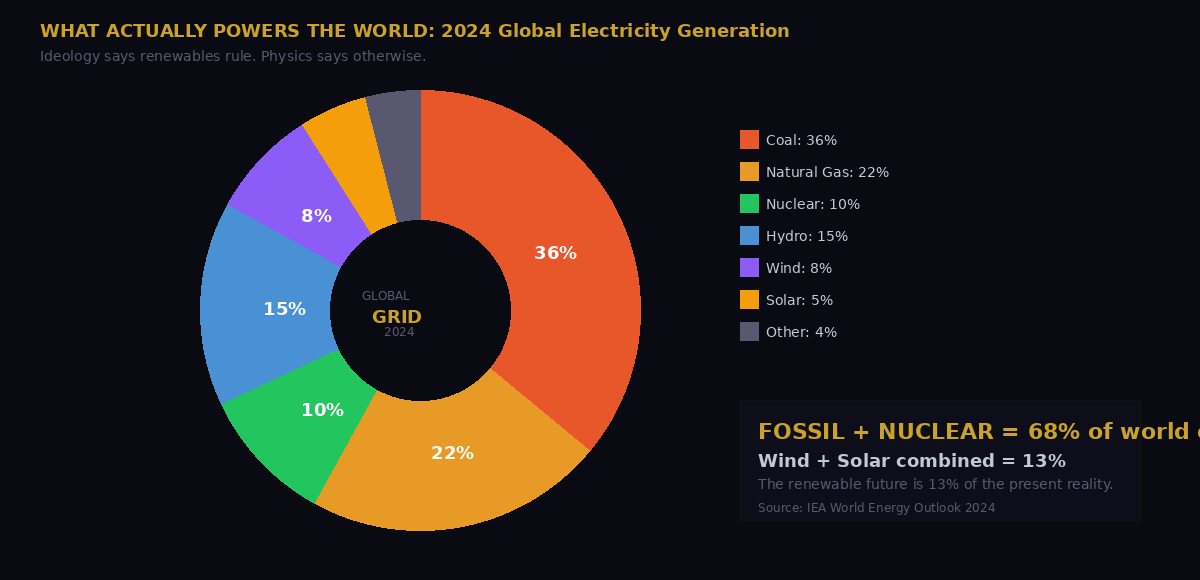Click the Wind purple legend marker

coord(746,268)
